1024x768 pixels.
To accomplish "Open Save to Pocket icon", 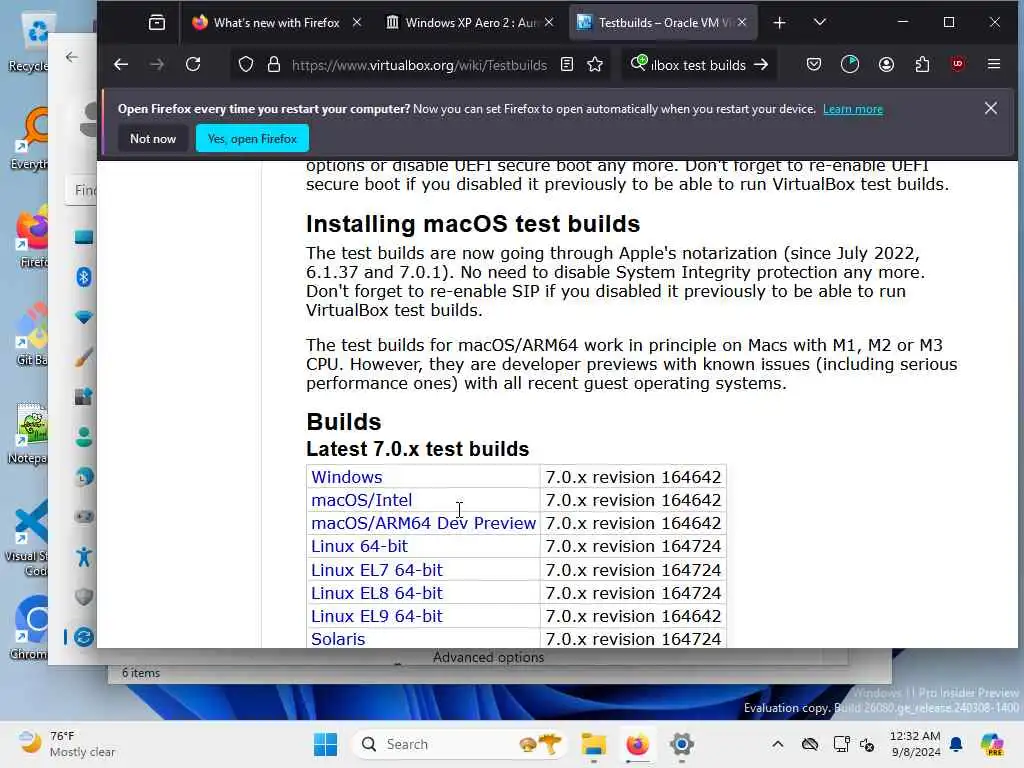I will point(814,65).
